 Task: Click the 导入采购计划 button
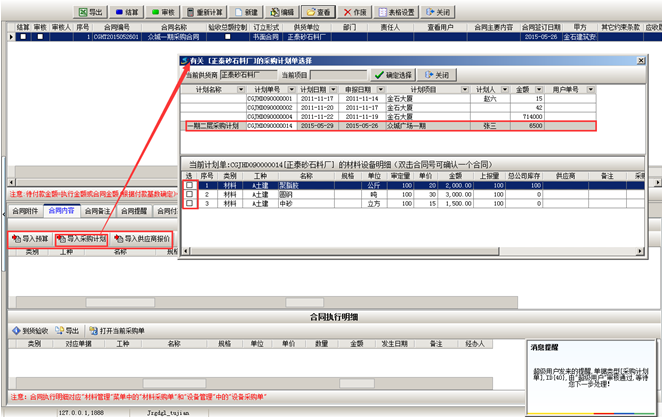[x=82, y=239]
